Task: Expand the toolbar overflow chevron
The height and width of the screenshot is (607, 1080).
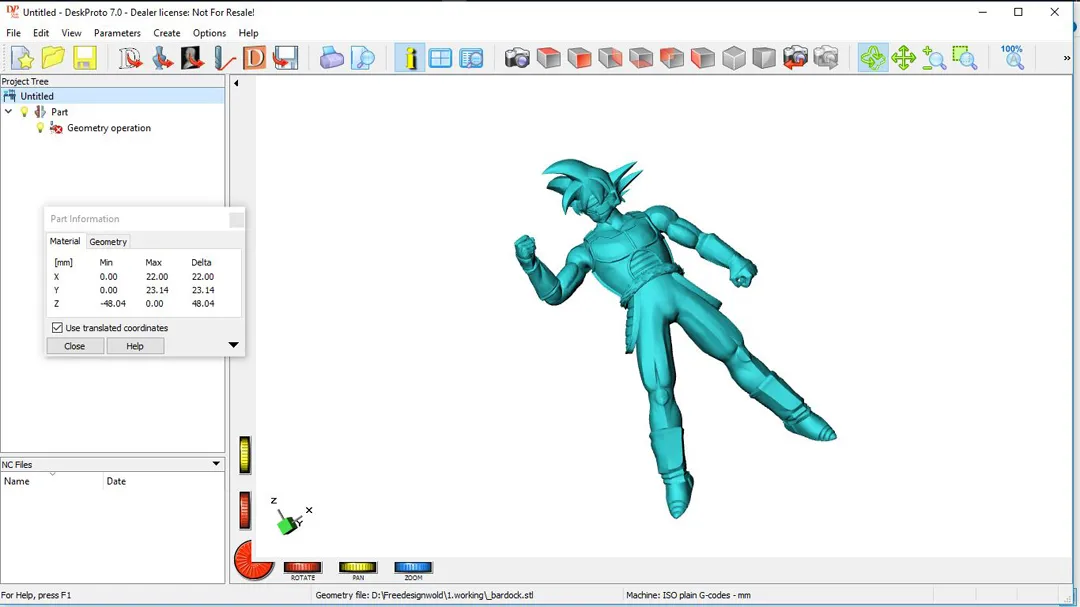Action: (x=1067, y=59)
